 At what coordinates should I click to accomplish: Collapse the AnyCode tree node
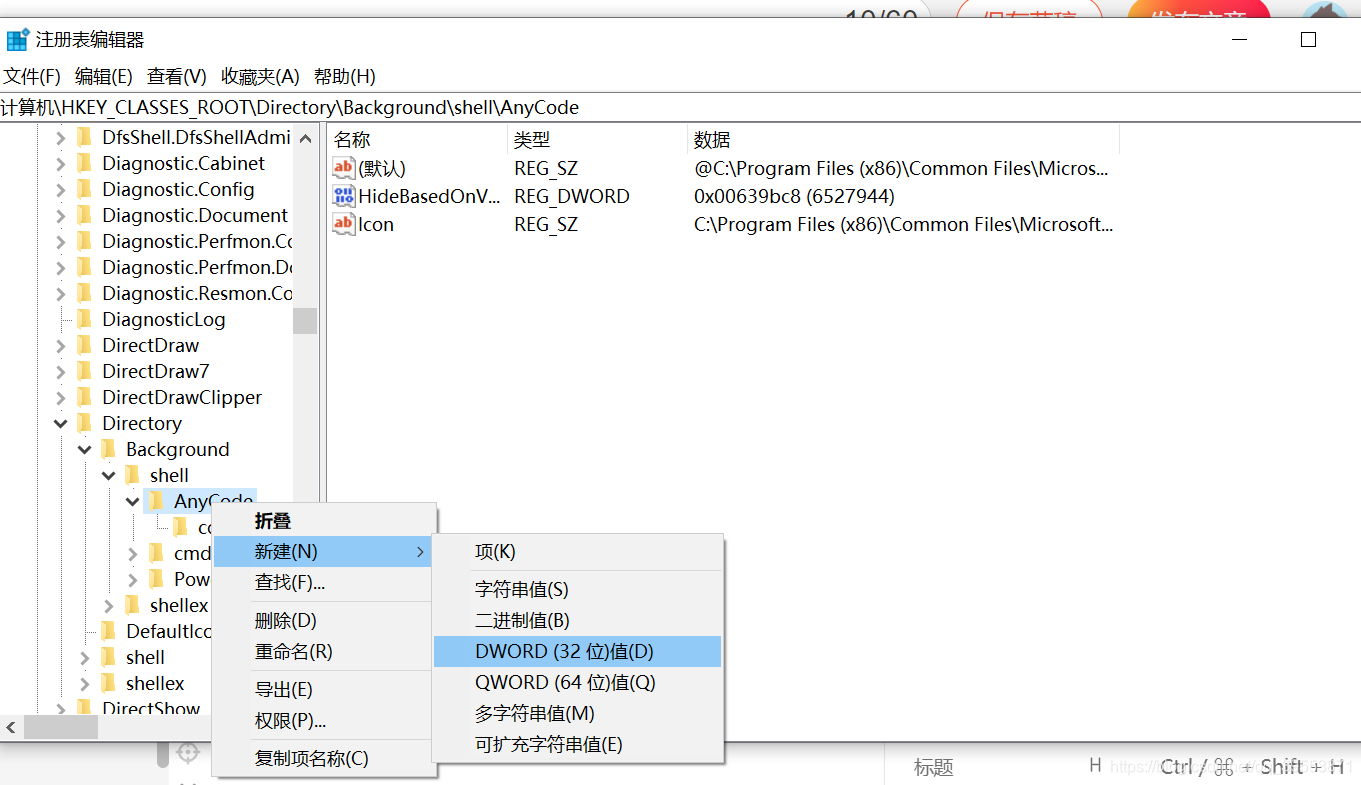(x=133, y=501)
